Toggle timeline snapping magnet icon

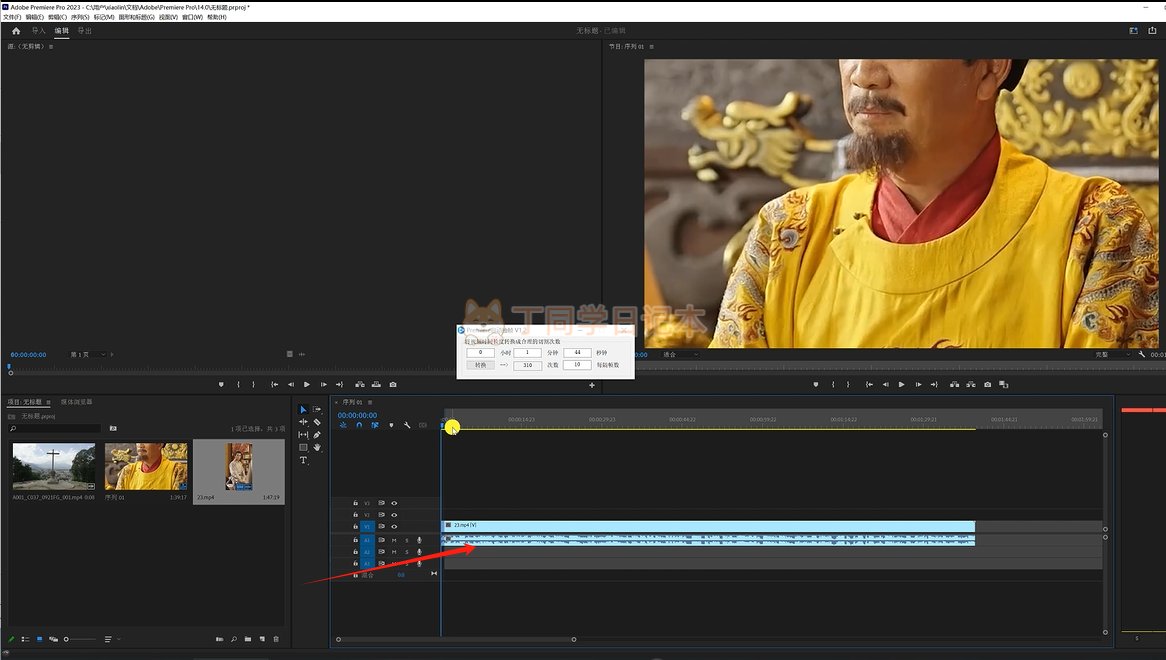[359, 425]
